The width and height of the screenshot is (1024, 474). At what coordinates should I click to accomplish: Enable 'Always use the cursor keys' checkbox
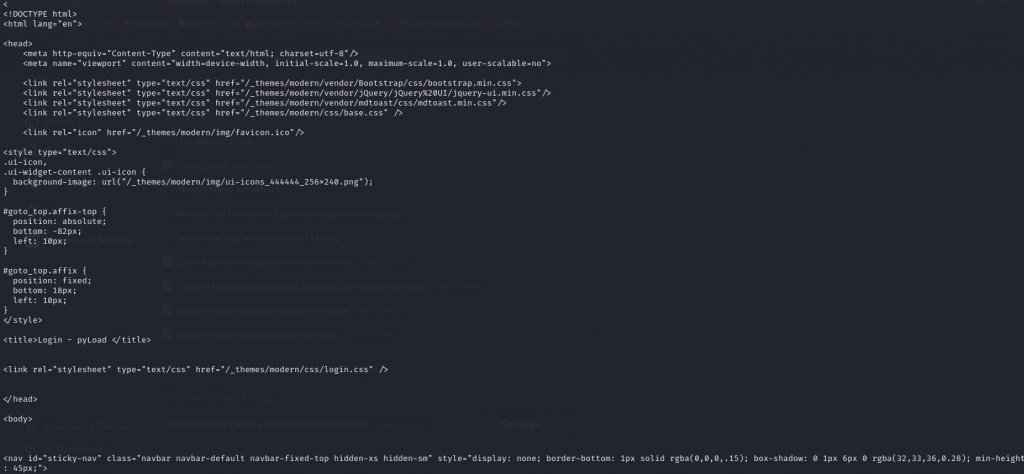pyautogui.click(x=168, y=213)
